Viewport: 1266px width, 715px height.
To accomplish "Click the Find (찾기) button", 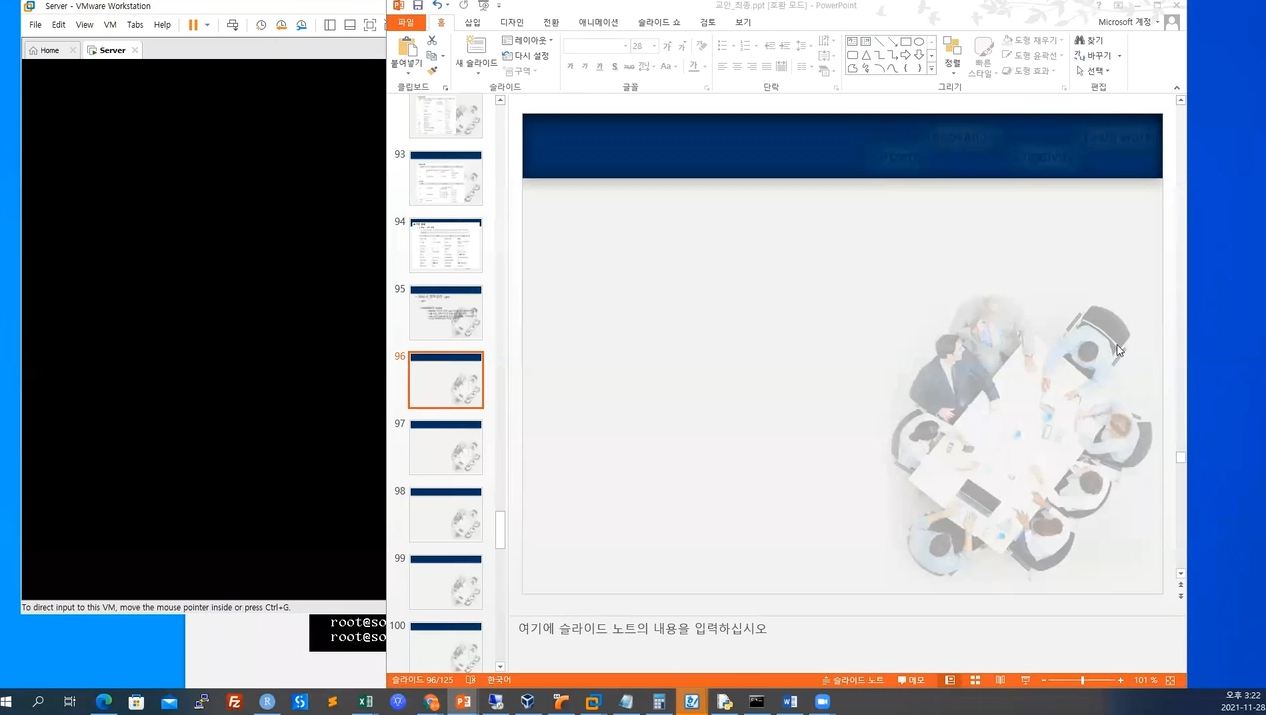I will tap(1089, 40).
